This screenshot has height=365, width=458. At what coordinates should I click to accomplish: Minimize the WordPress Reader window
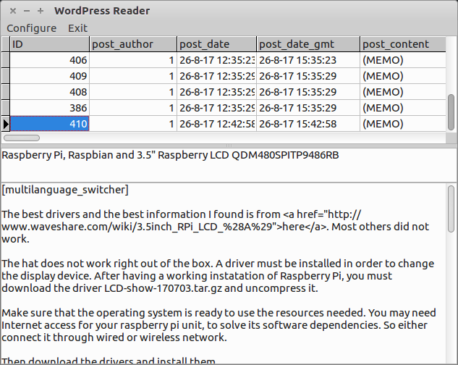[x=27, y=11]
